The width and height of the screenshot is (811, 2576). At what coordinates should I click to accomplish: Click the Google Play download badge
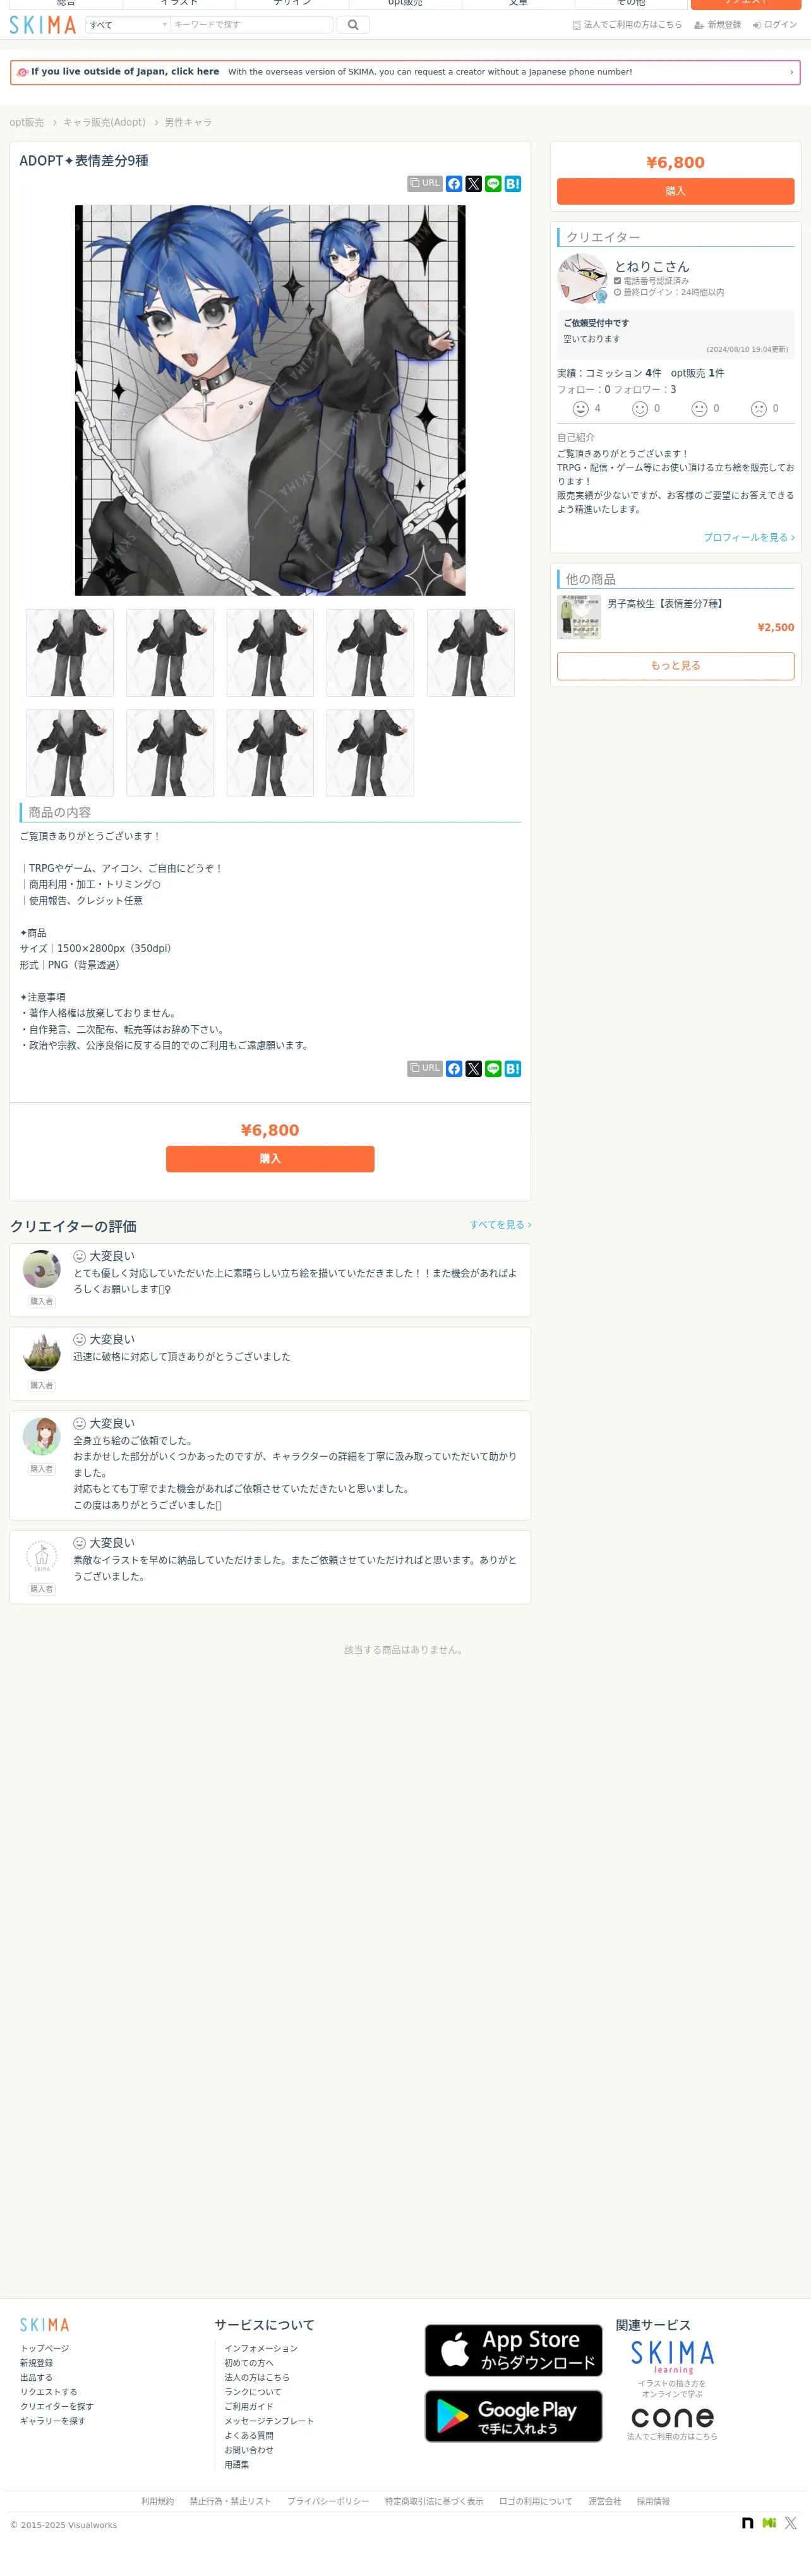514,2416
